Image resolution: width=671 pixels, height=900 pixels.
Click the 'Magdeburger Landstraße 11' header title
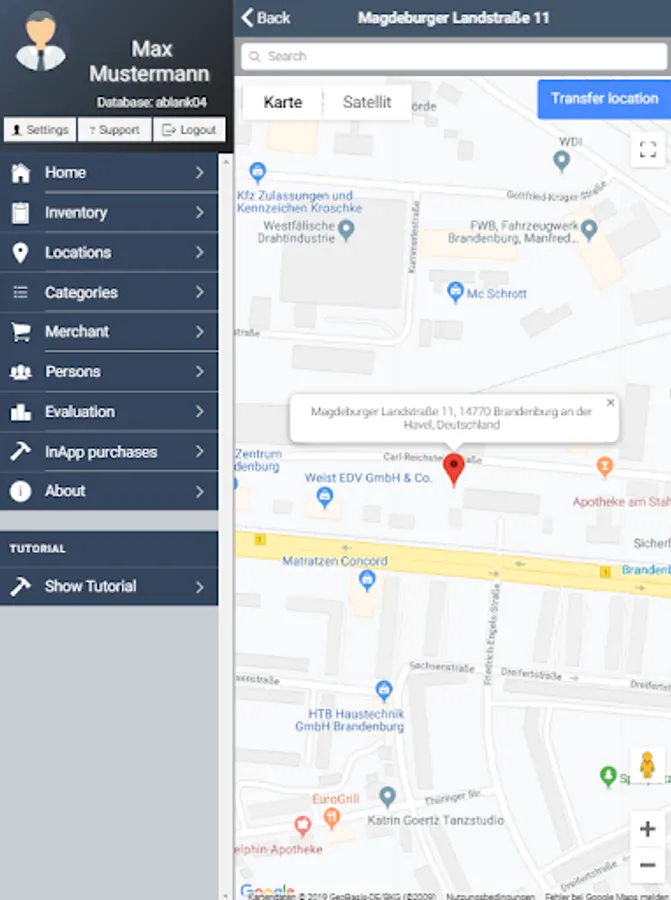pyautogui.click(x=453, y=18)
